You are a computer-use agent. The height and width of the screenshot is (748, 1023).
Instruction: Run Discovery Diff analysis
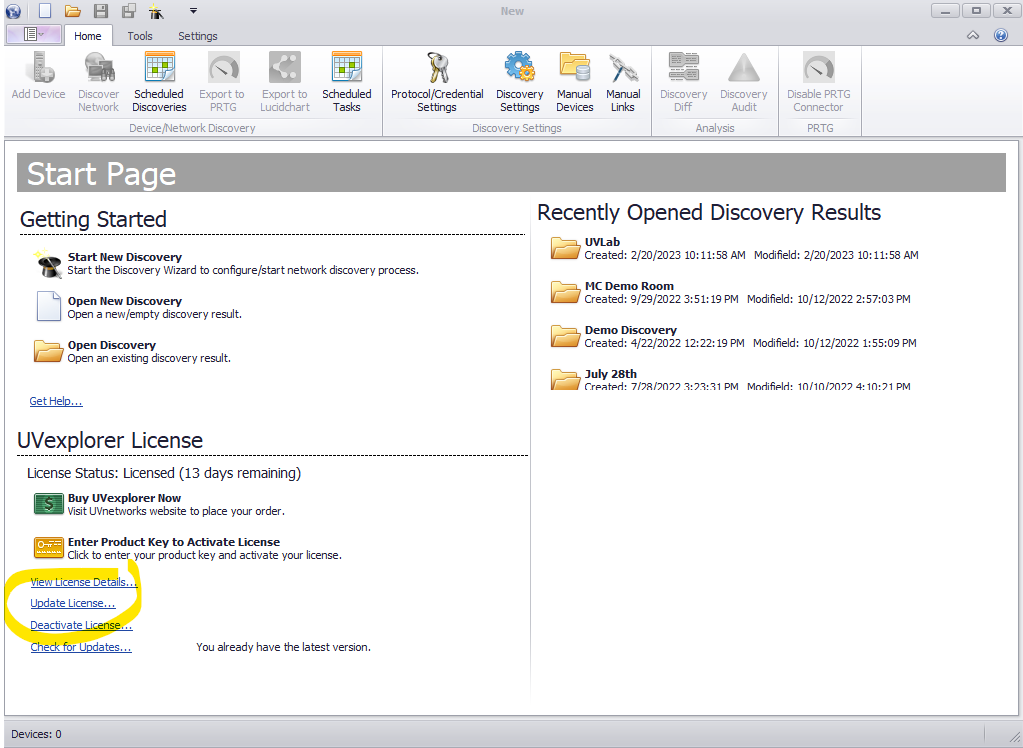[x=683, y=82]
